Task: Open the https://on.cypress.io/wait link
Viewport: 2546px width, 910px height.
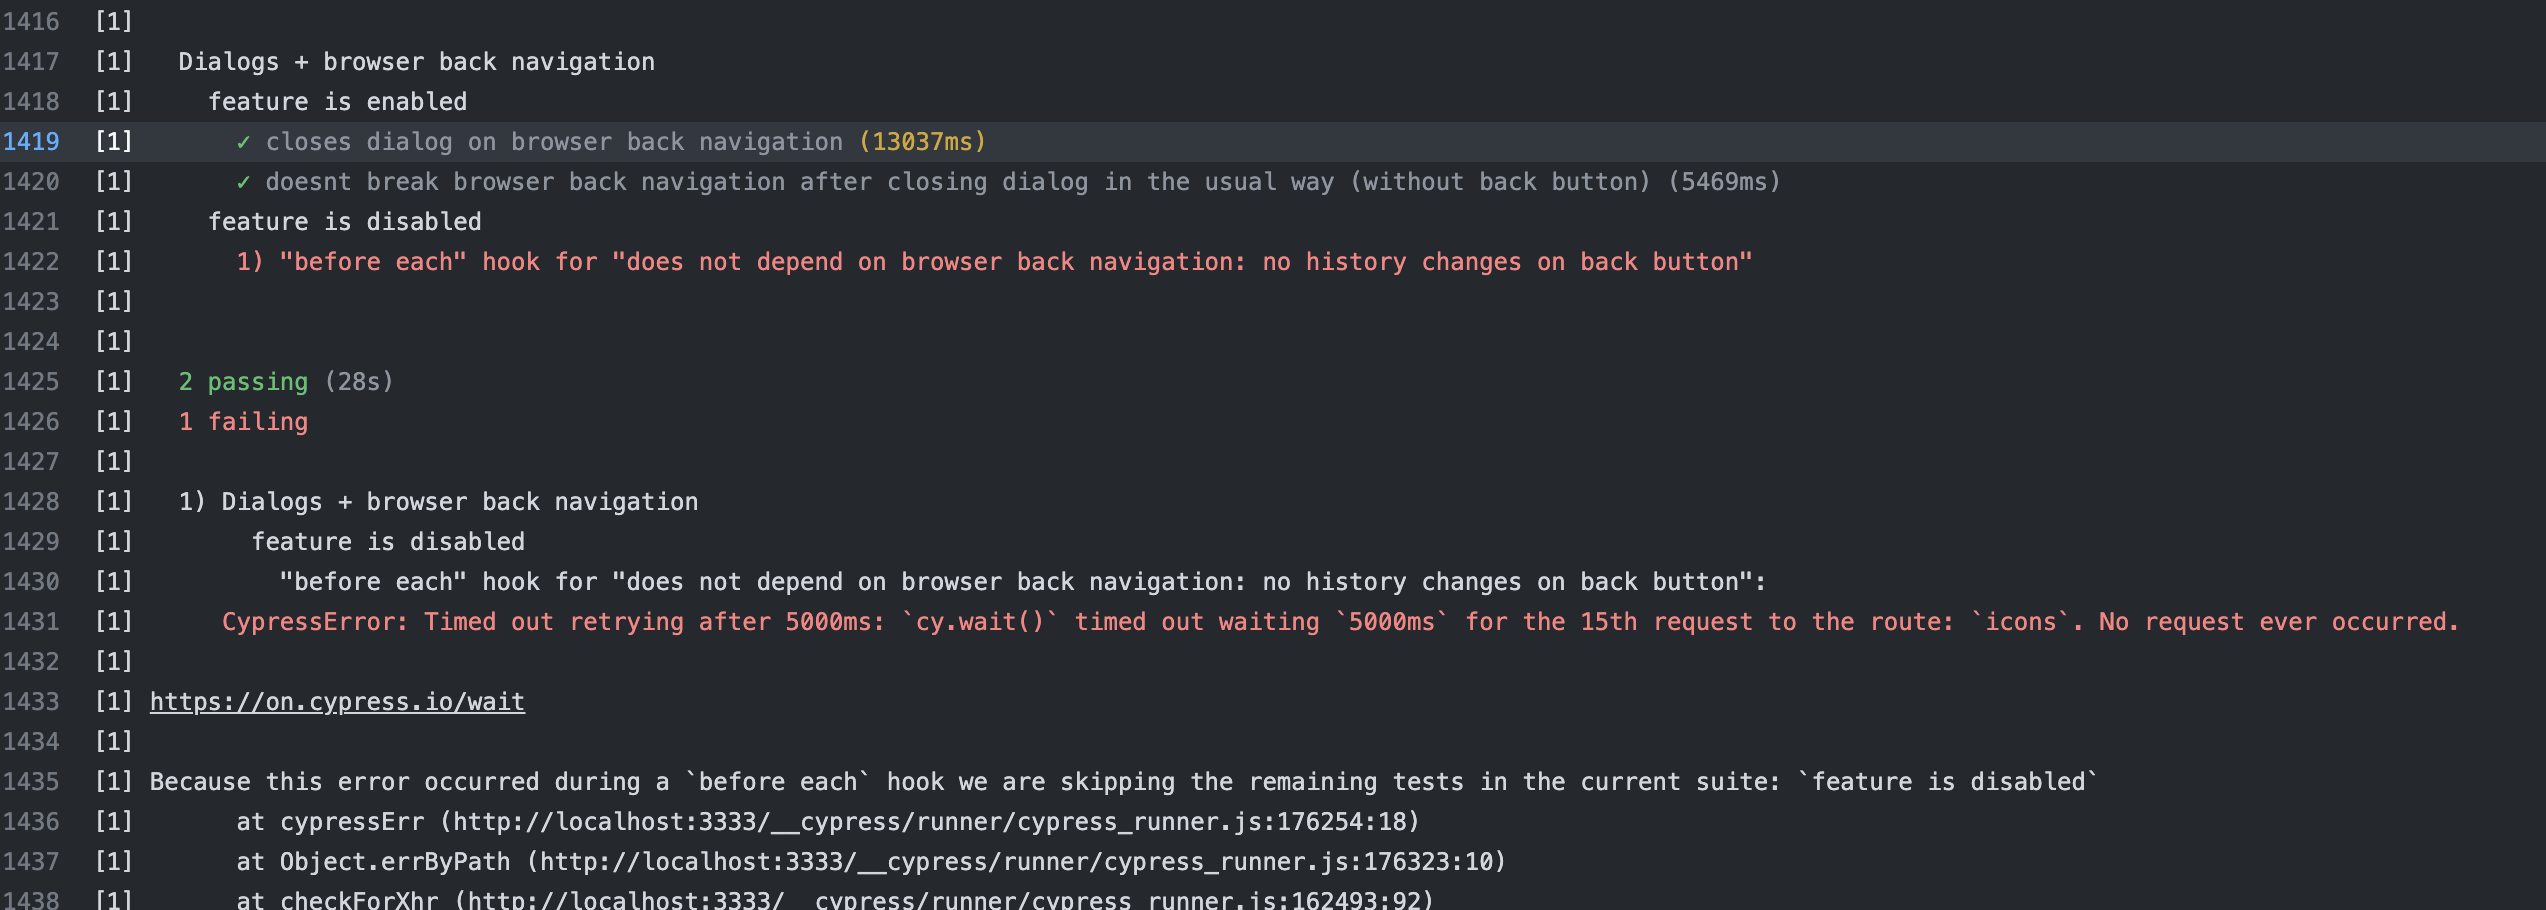Action: pos(336,701)
